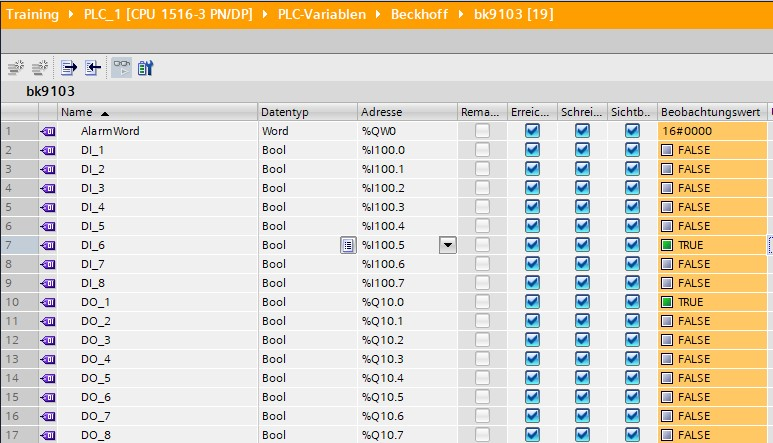Viewport: 773px width, 443px height.
Task: Click Sichtb.. column header
Action: point(632,112)
